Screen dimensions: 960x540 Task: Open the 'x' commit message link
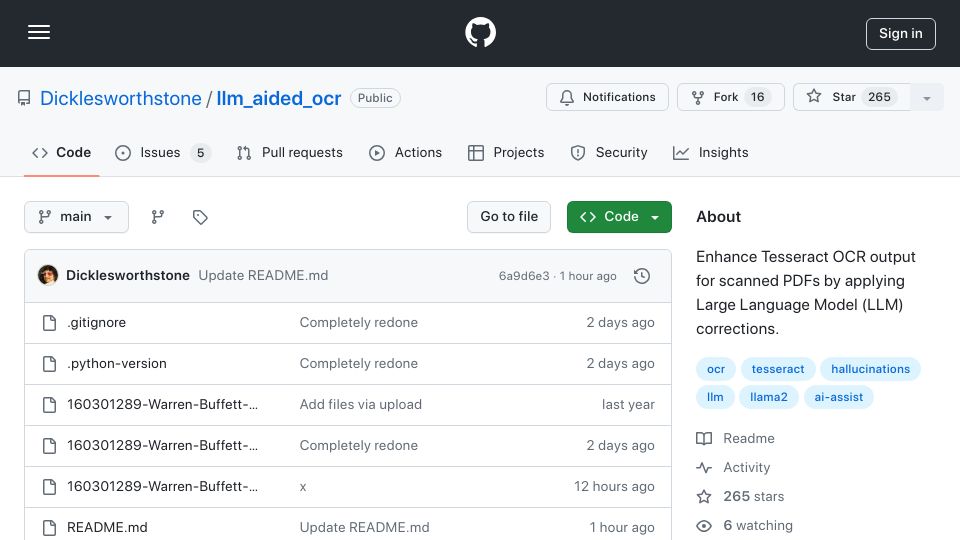tap(303, 487)
